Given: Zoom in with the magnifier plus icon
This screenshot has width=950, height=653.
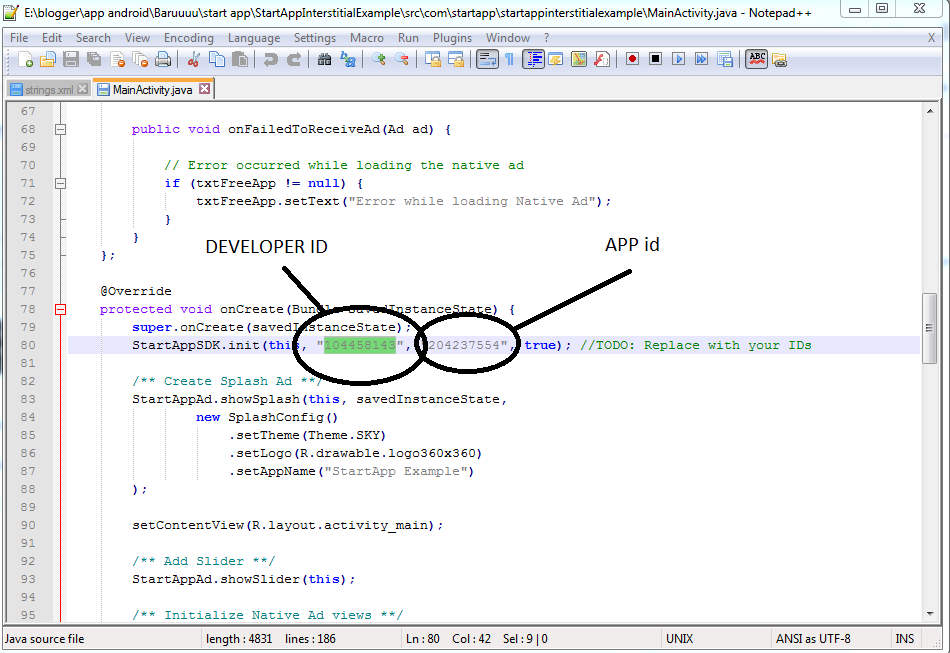Looking at the screenshot, I should click(379, 59).
